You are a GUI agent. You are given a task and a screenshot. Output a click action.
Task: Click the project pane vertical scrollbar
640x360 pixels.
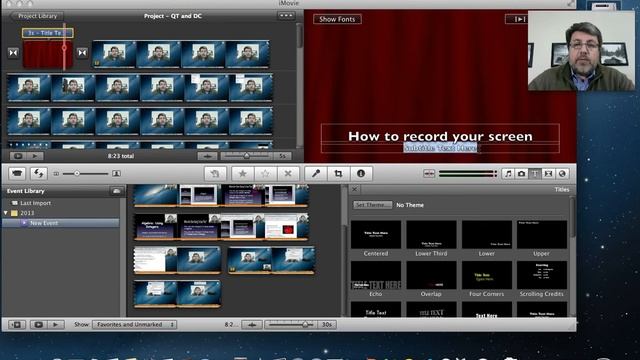coord(300,36)
